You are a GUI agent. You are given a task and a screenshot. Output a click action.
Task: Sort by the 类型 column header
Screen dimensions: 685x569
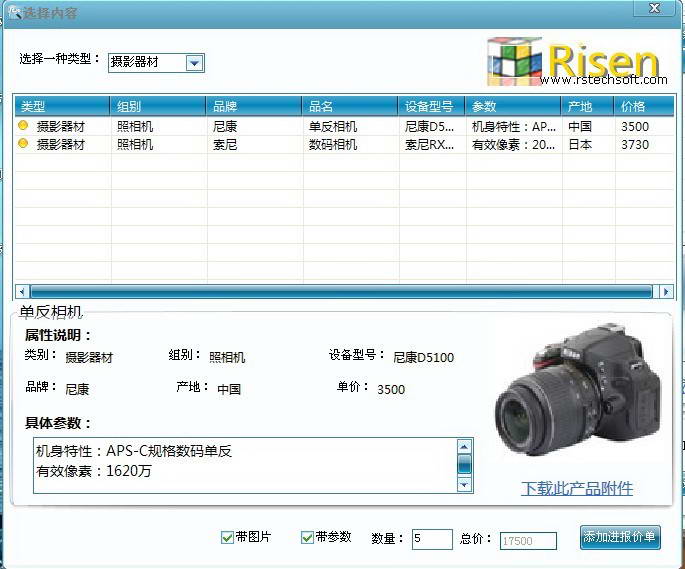click(x=62, y=106)
